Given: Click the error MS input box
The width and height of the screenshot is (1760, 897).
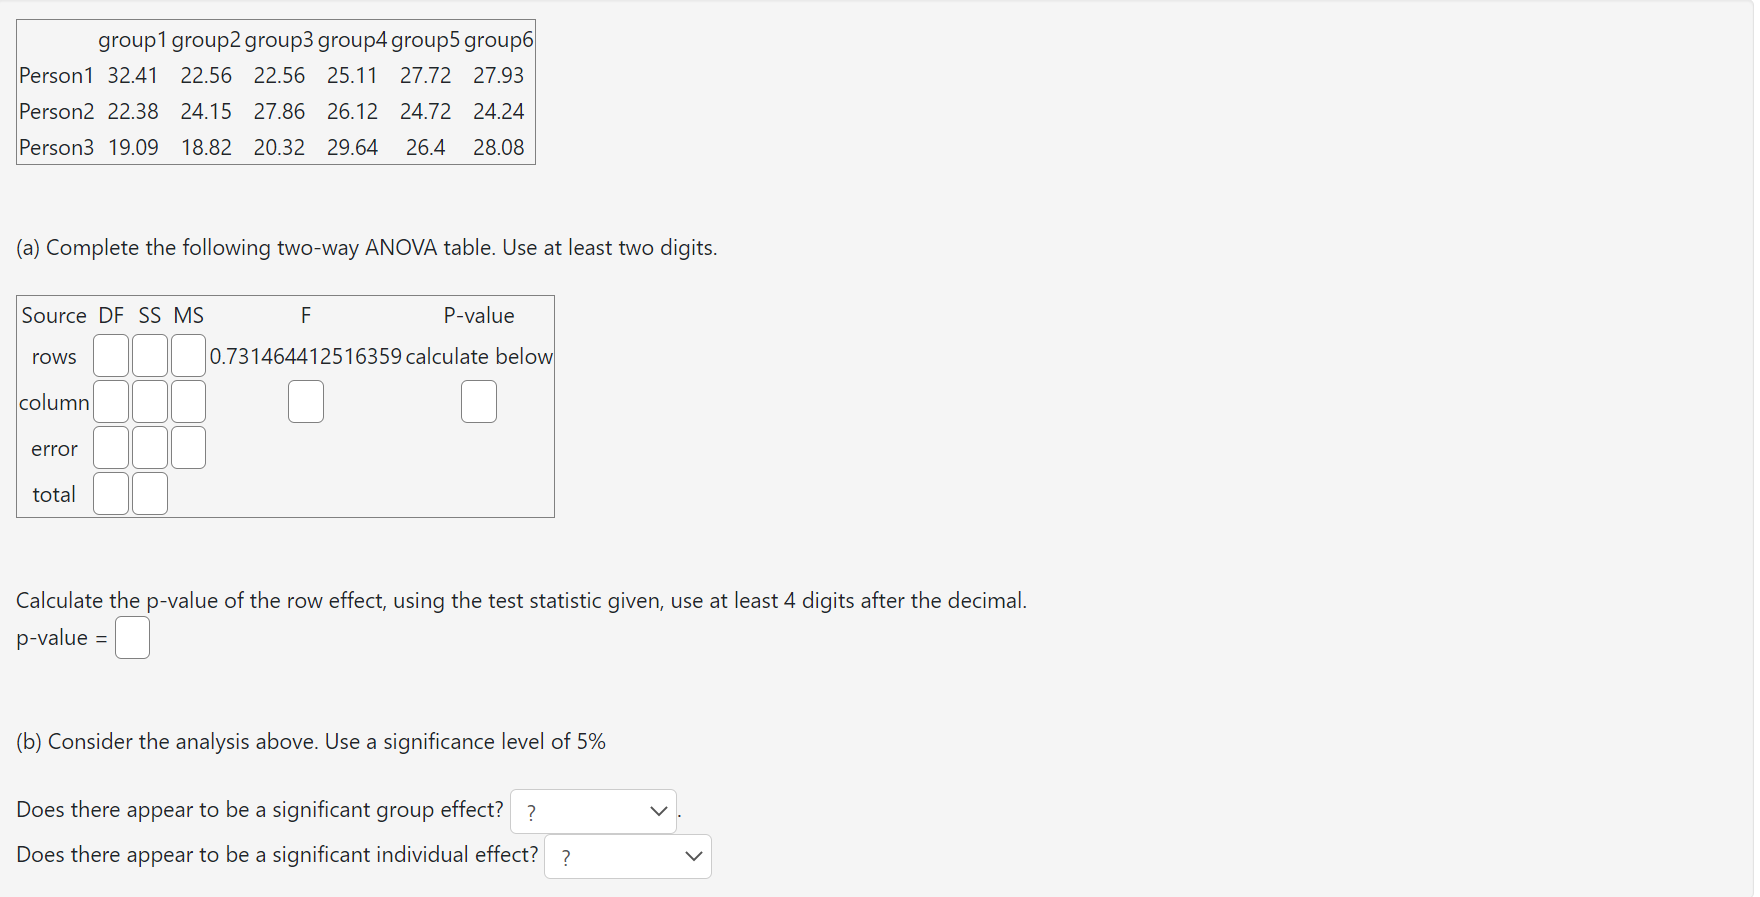Looking at the screenshot, I should pos(188,447).
